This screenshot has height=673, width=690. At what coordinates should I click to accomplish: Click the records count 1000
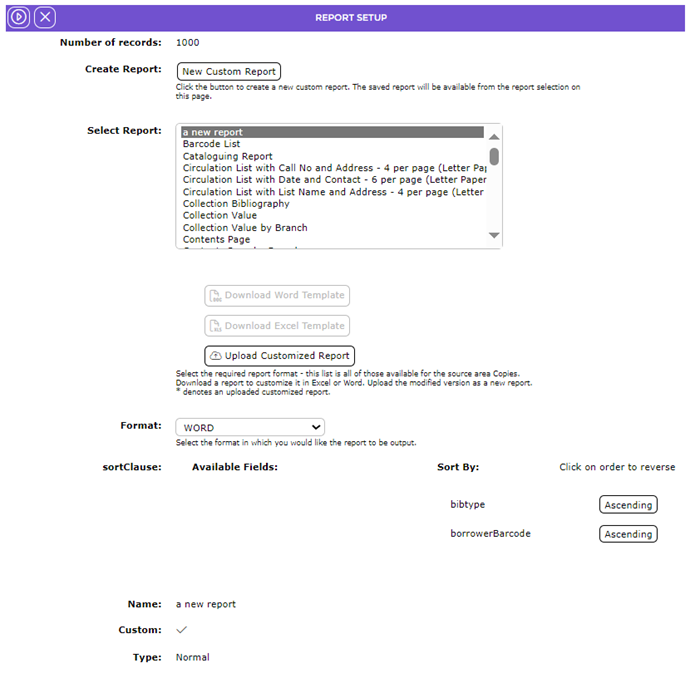pos(187,43)
